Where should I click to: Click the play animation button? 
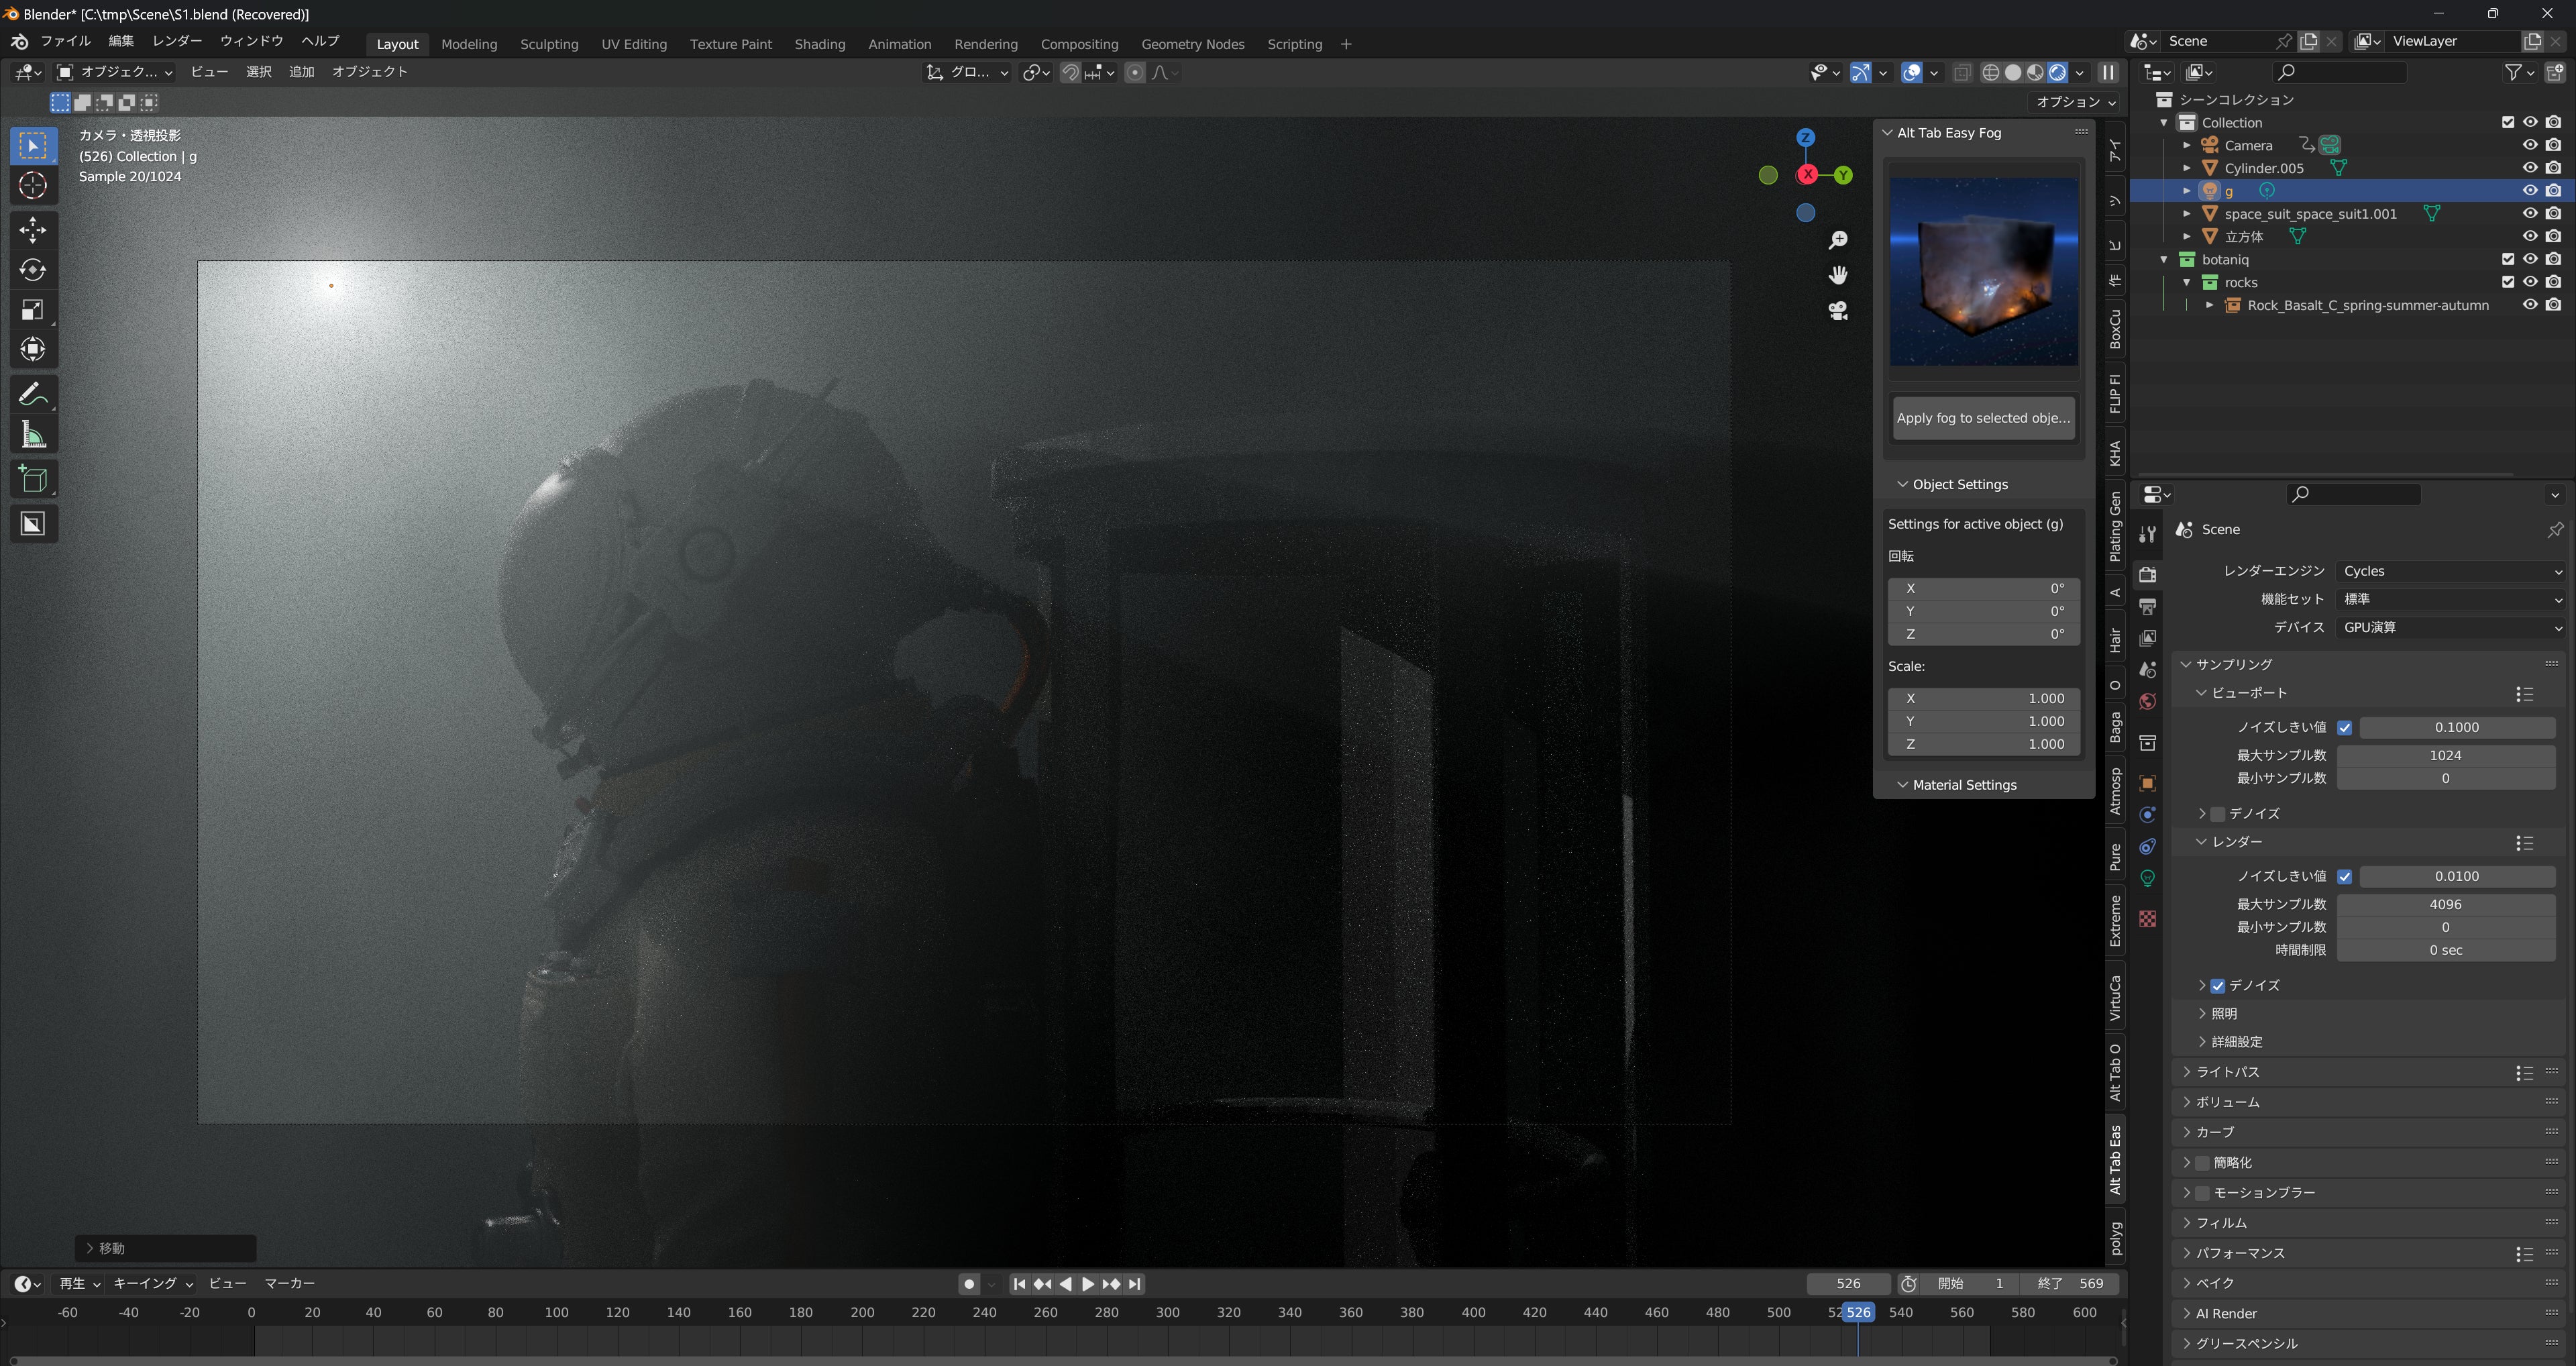pyautogui.click(x=1088, y=1284)
